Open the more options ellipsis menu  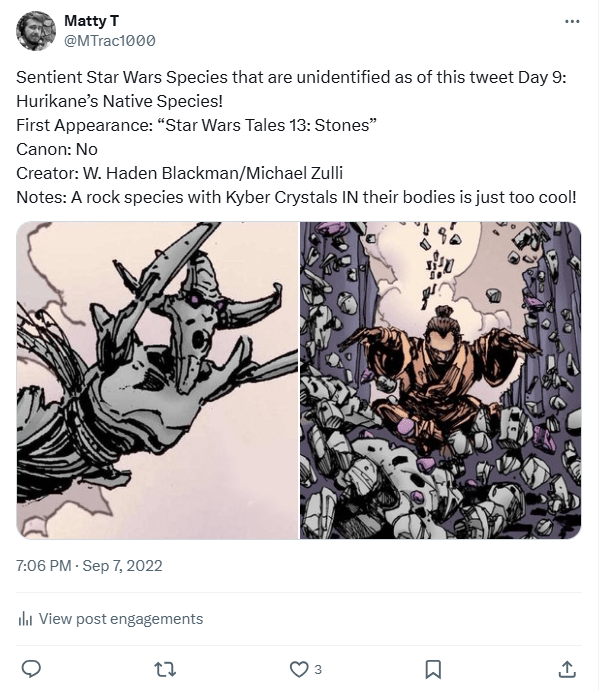[571, 21]
